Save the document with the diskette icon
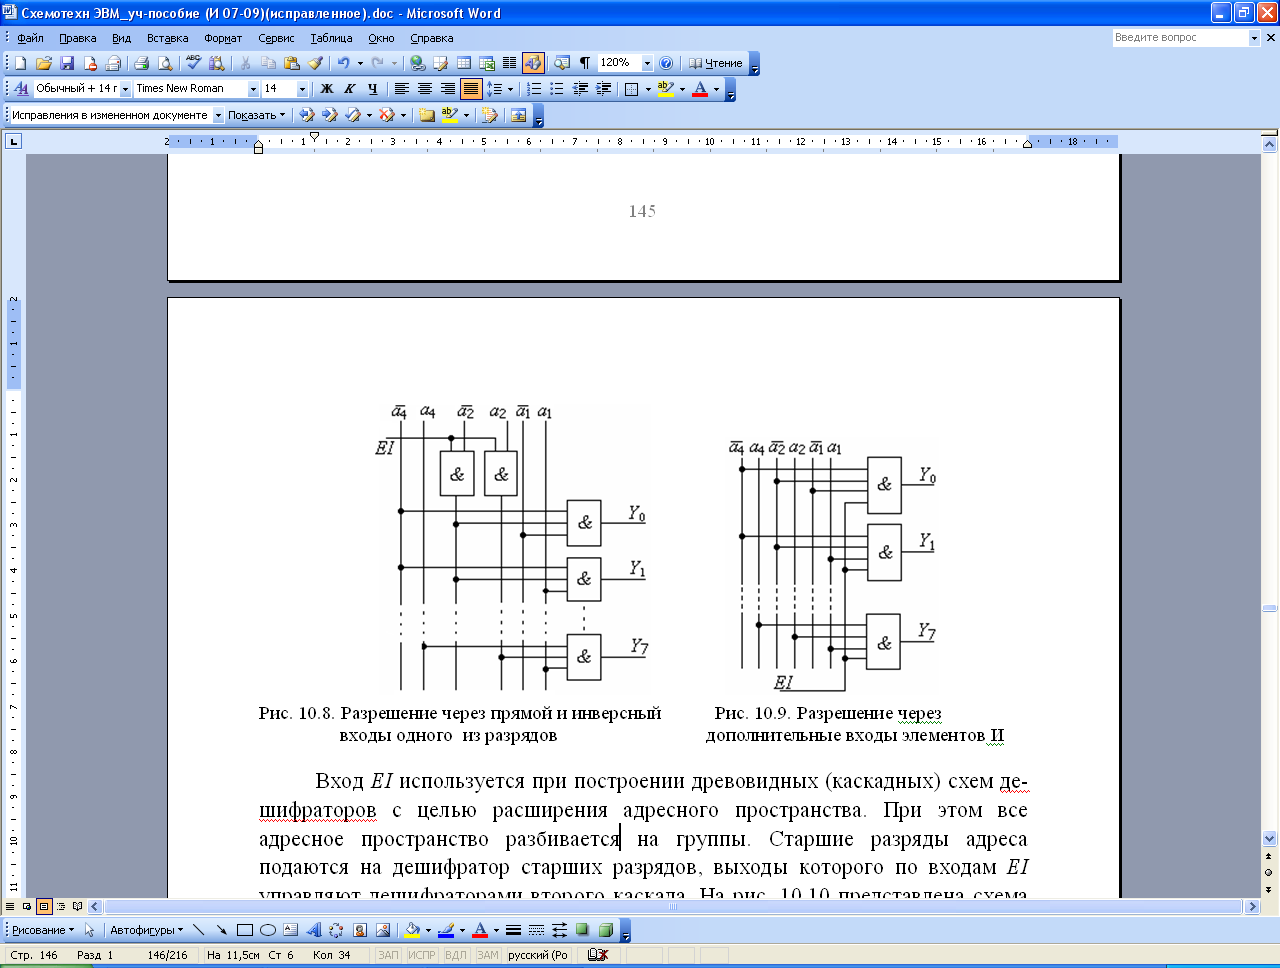The width and height of the screenshot is (1280, 968). (x=67, y=63)
